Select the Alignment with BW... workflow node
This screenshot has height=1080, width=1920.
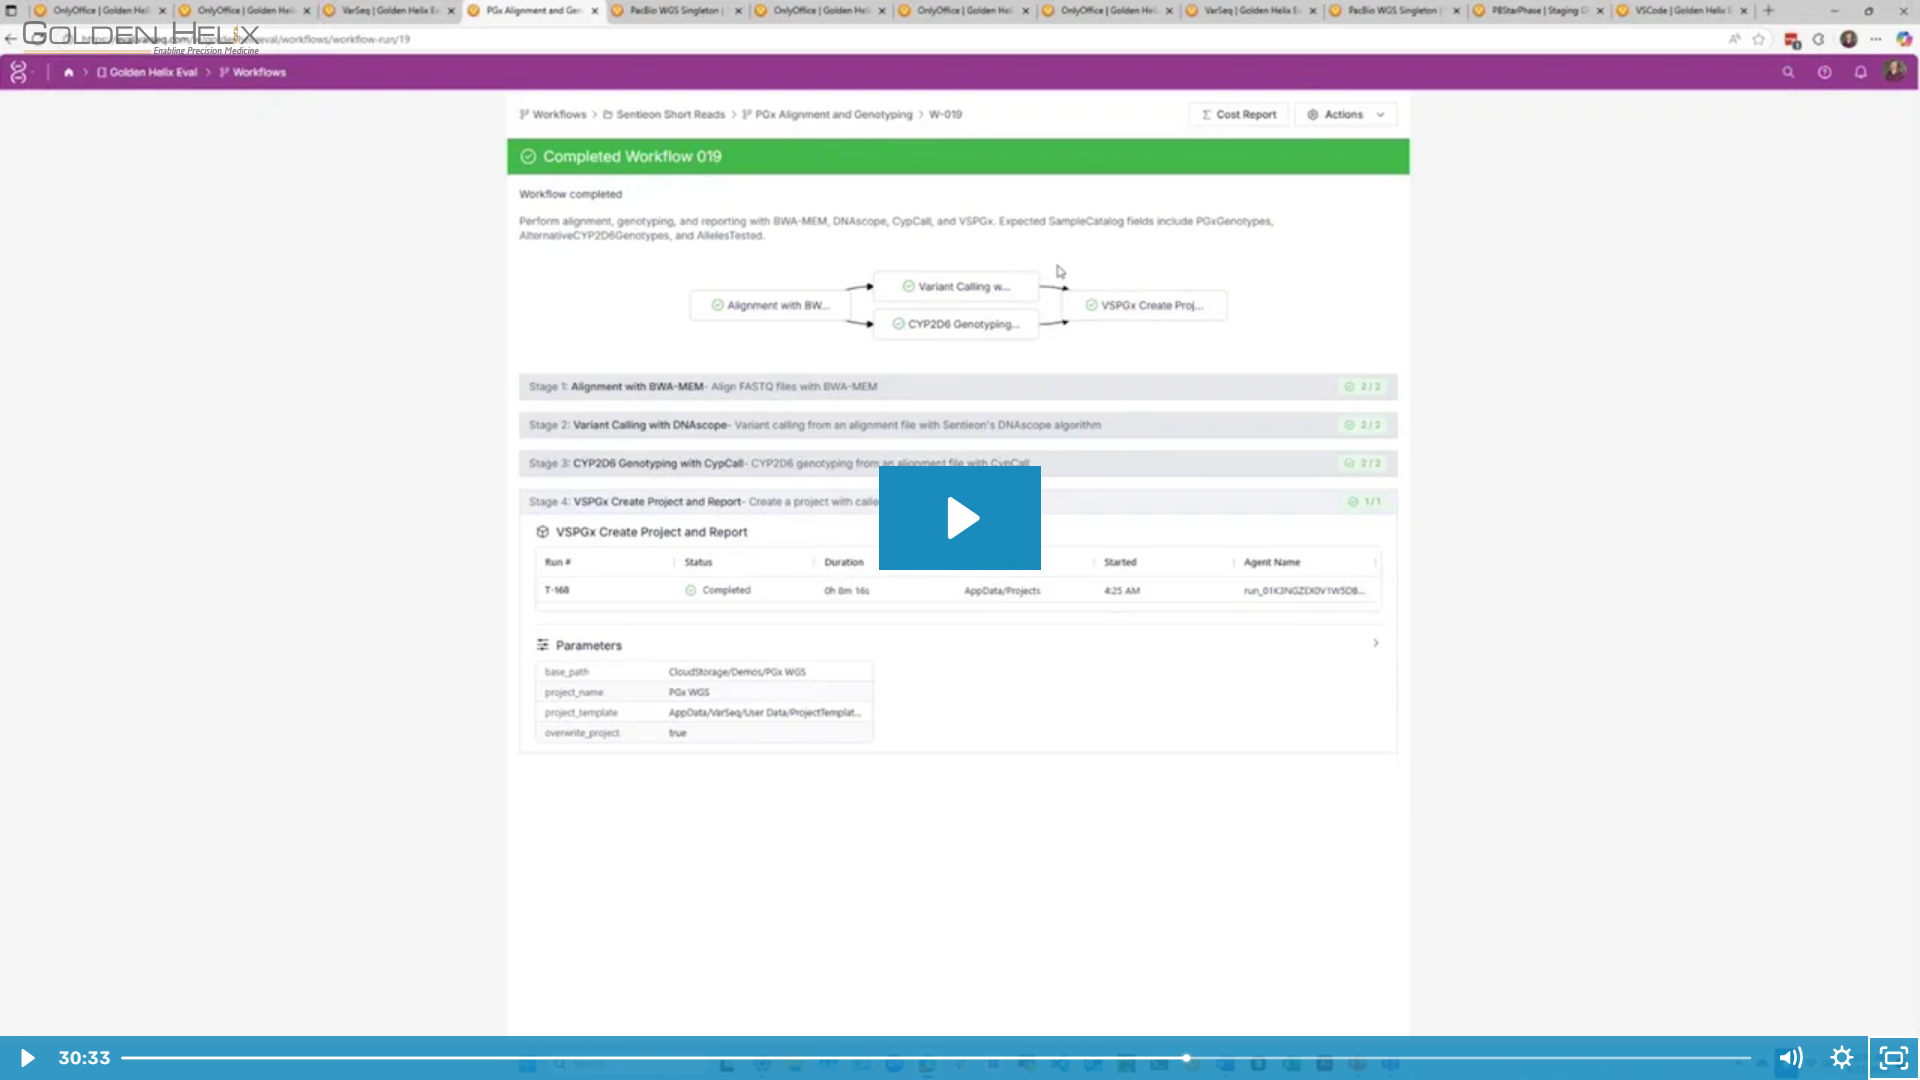tap(771, 305)
